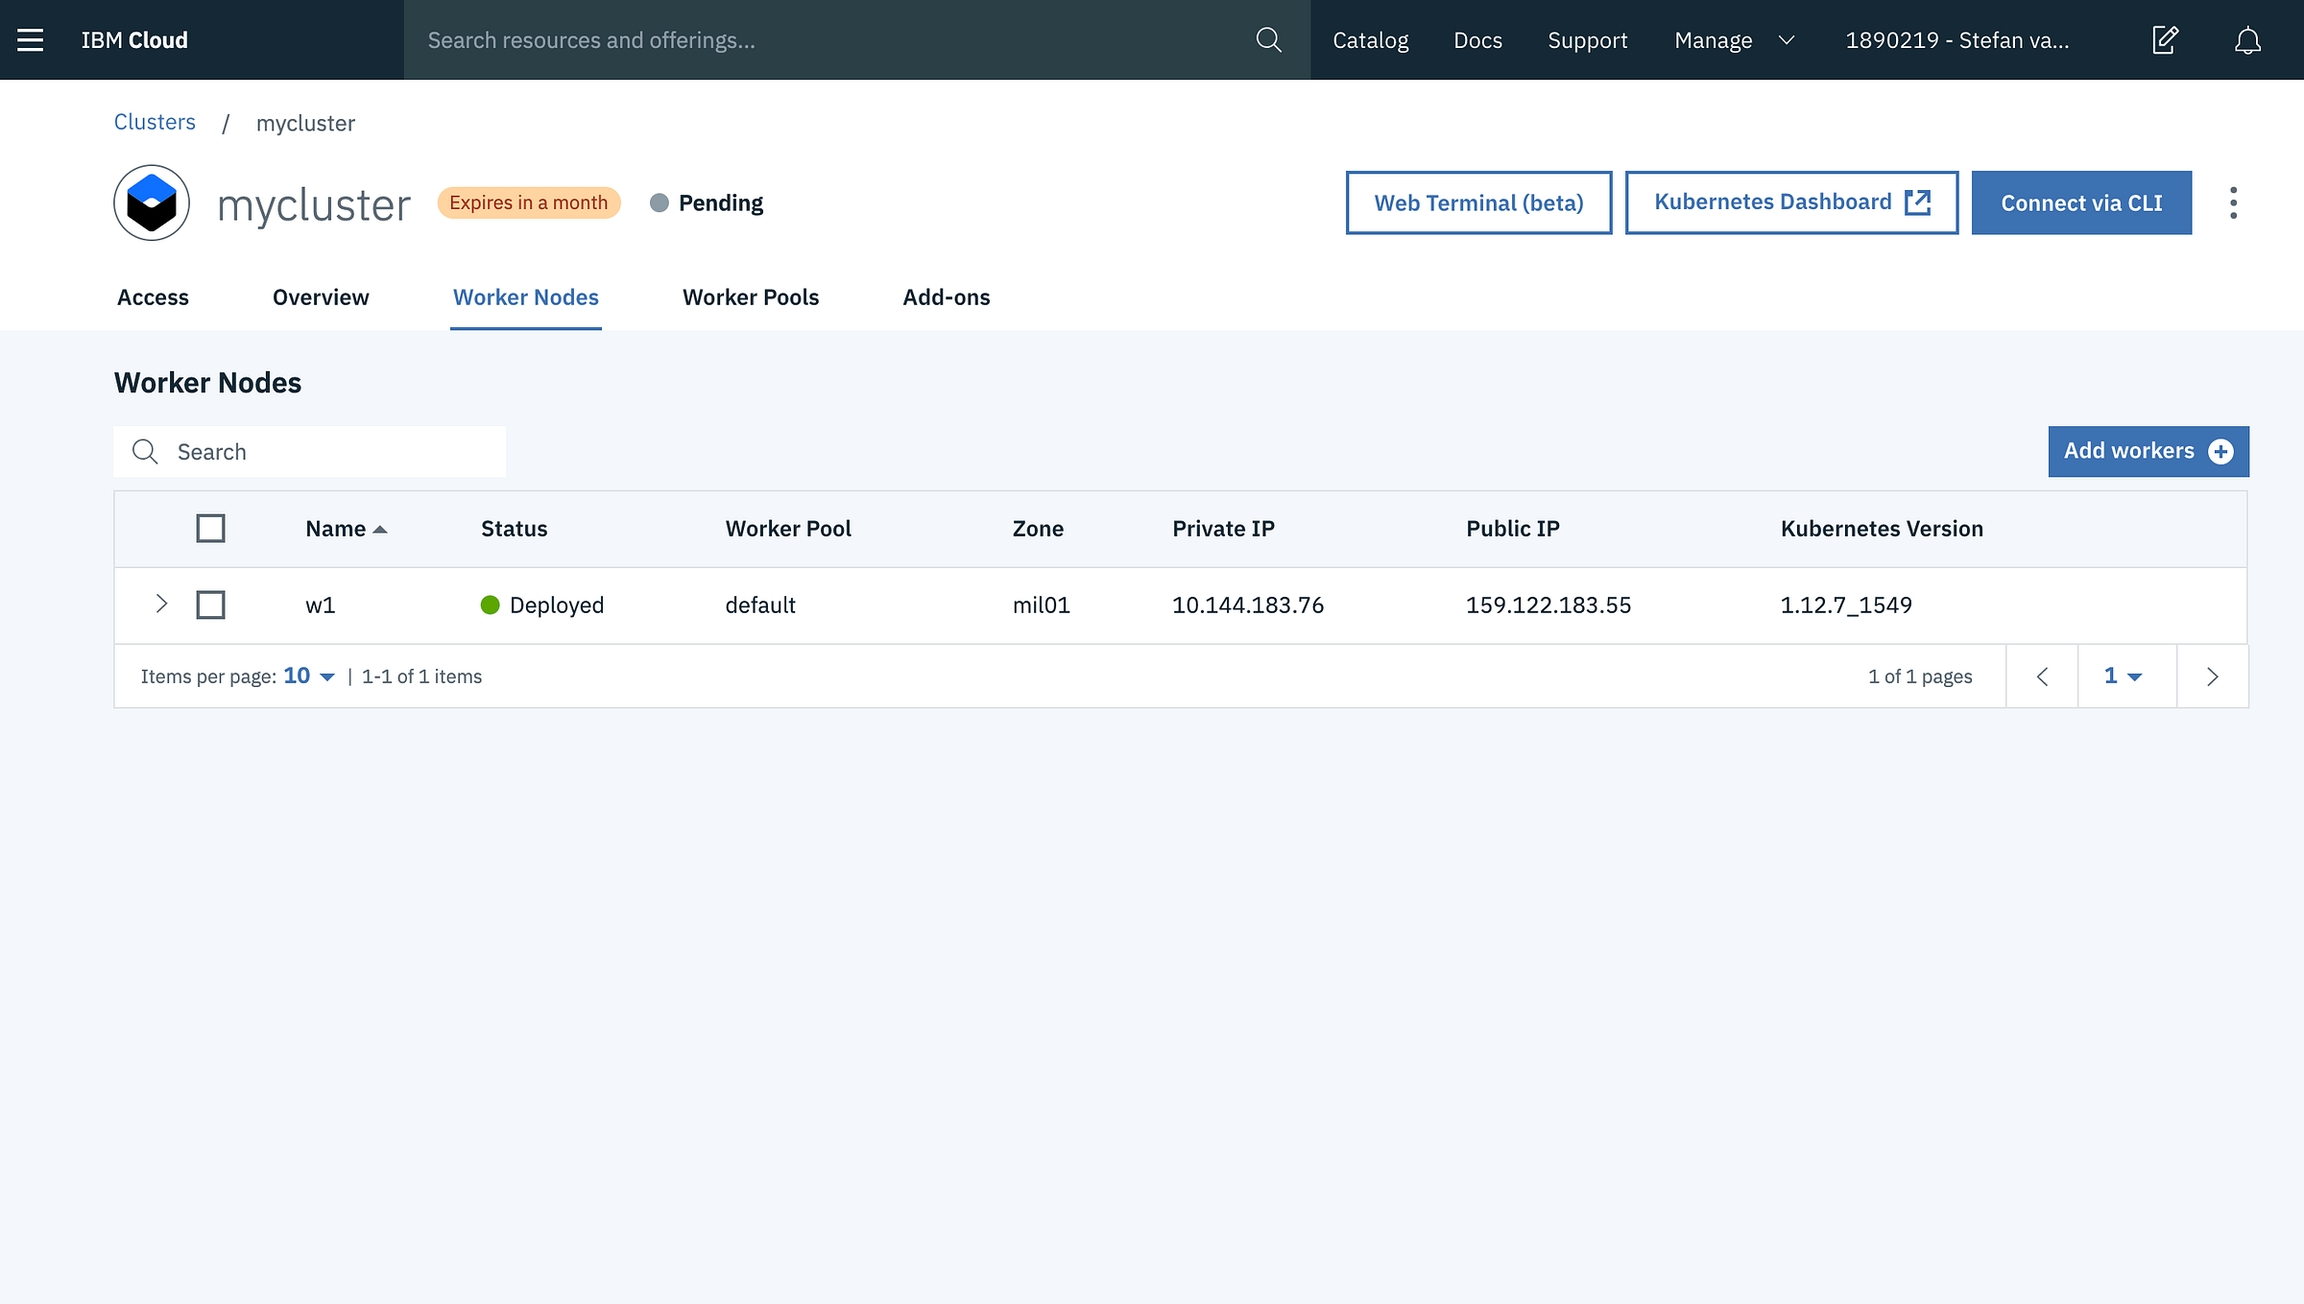Click the Zone column header

(1038, 529)
